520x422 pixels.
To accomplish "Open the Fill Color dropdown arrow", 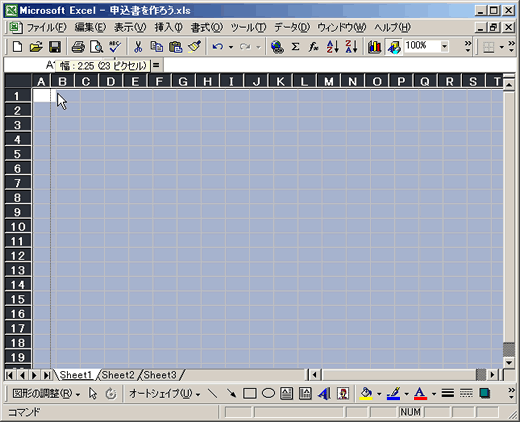I will tap(379, 394).
